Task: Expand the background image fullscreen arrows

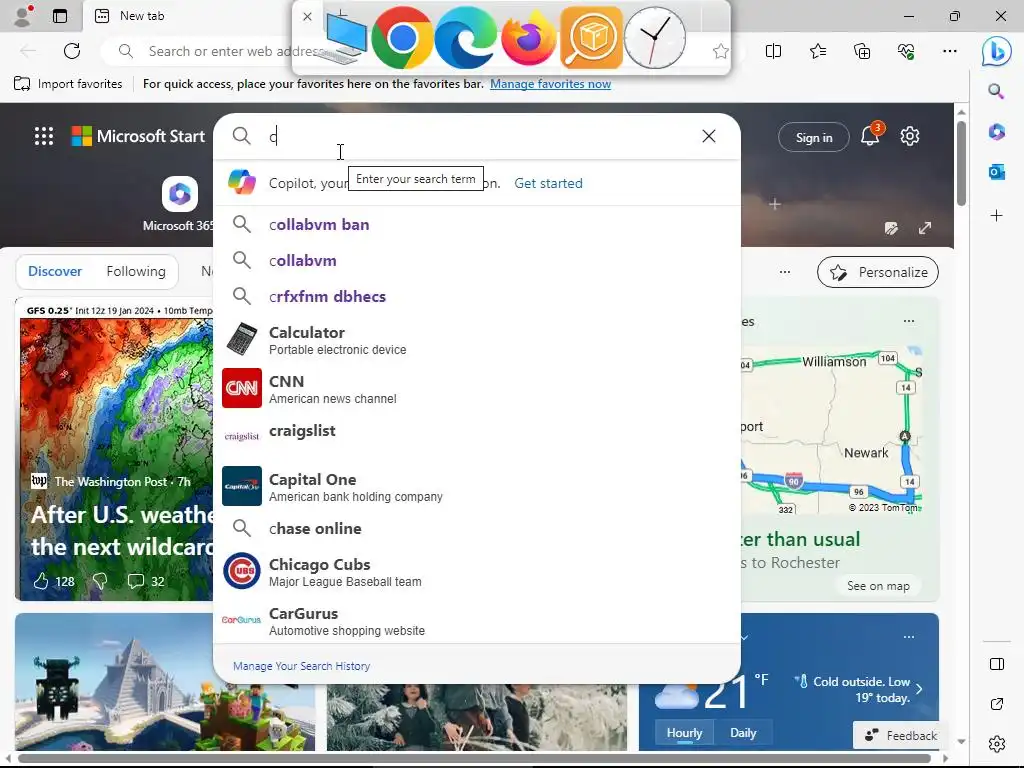Action: (x=925, y=228)
